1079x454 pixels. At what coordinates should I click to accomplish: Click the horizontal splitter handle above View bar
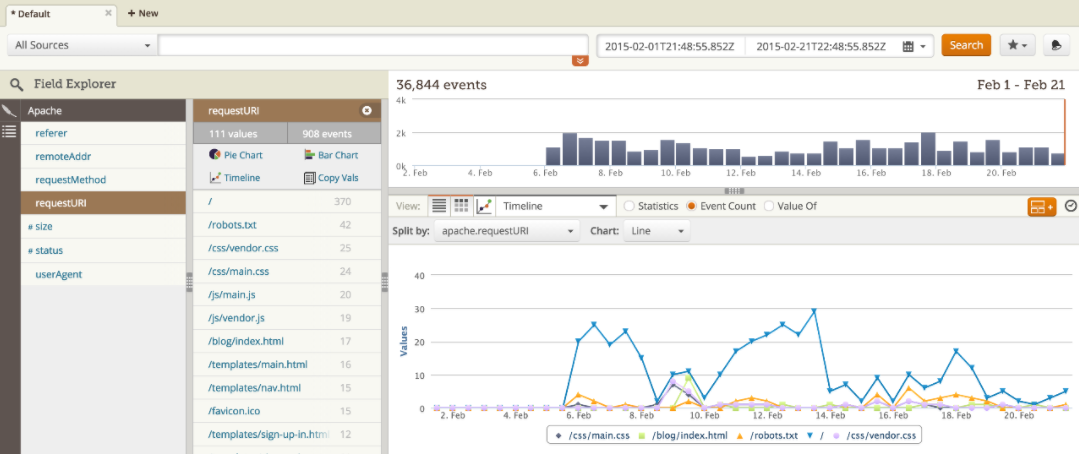click(734, 191)
